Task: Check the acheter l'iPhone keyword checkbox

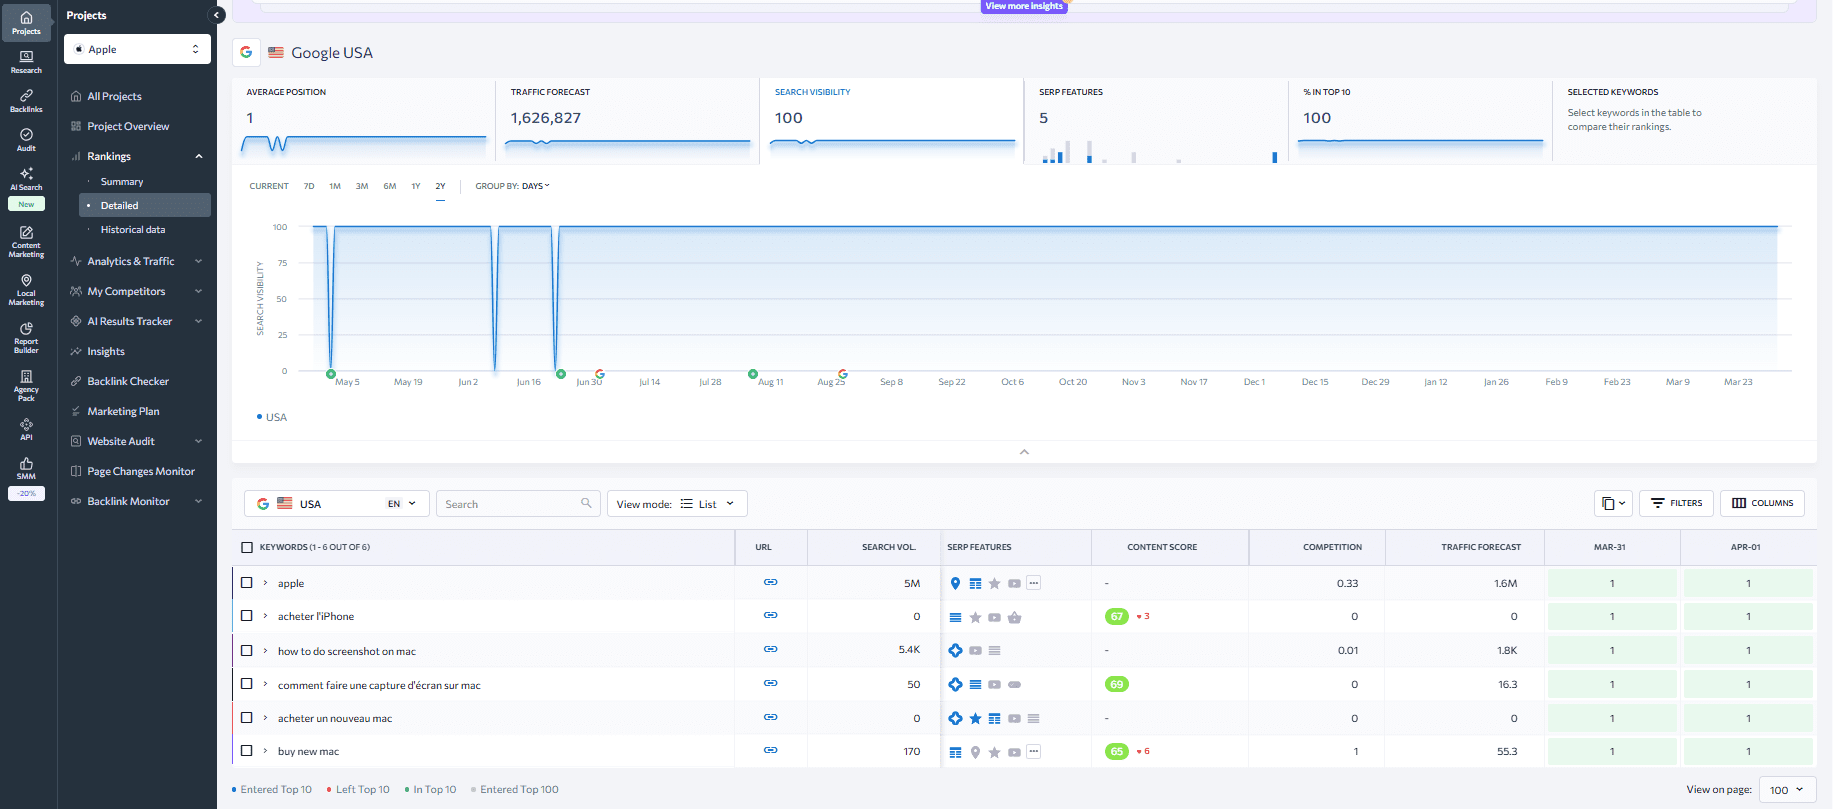Action: click(x=247, y=616)
